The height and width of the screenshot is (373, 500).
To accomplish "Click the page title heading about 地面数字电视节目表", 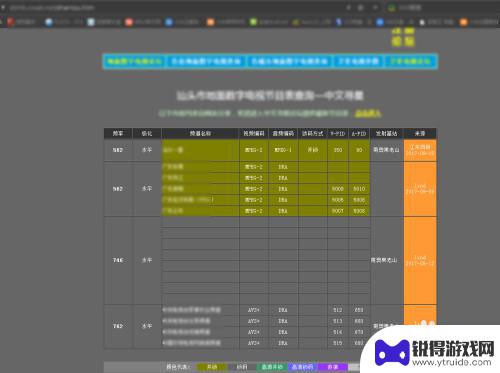I will (270, 96).
